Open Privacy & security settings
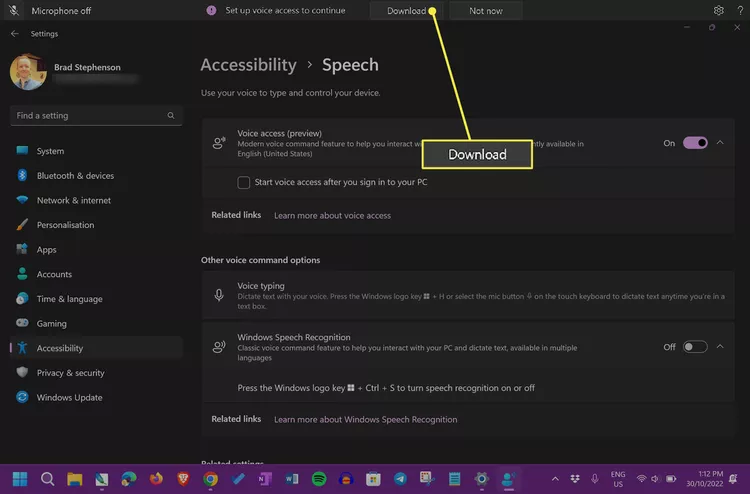The image size is (750, 494). (96, 373)
